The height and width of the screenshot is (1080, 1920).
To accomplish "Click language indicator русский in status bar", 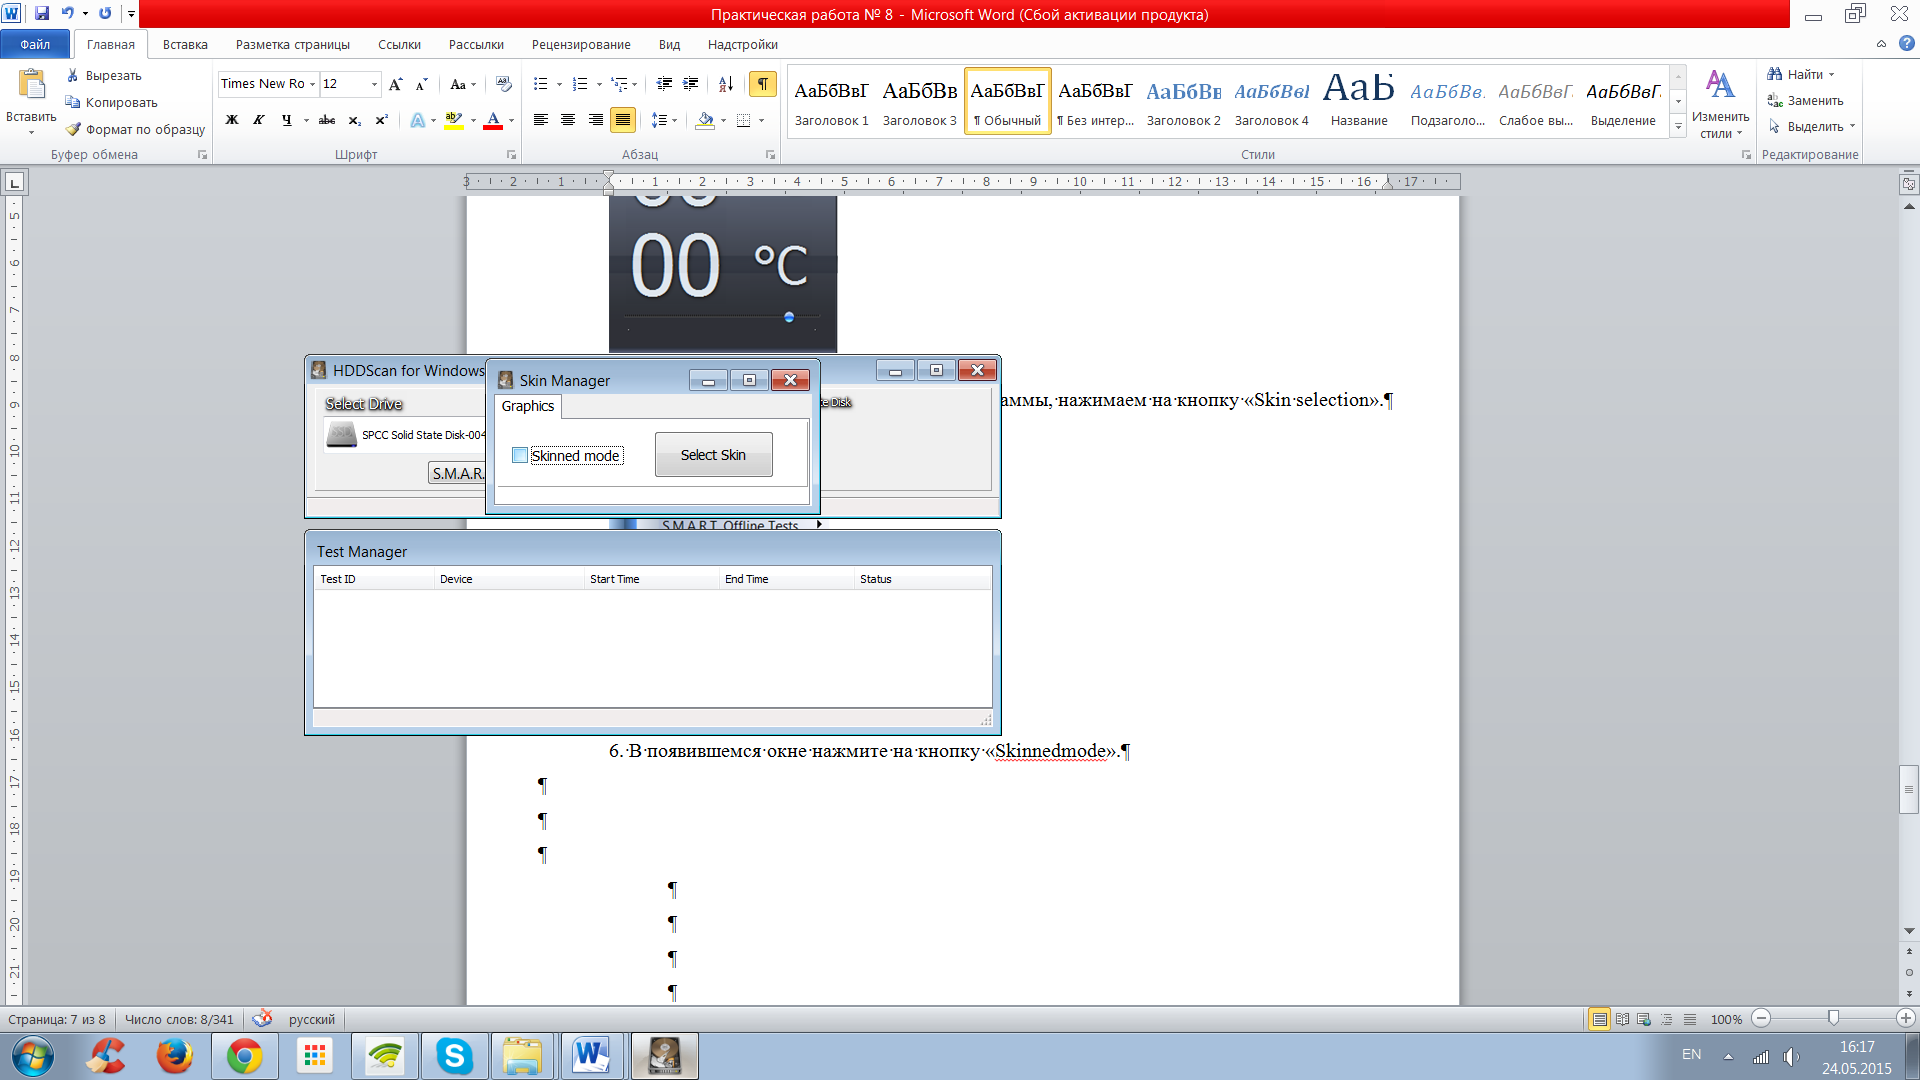I will coord(312,1019).
